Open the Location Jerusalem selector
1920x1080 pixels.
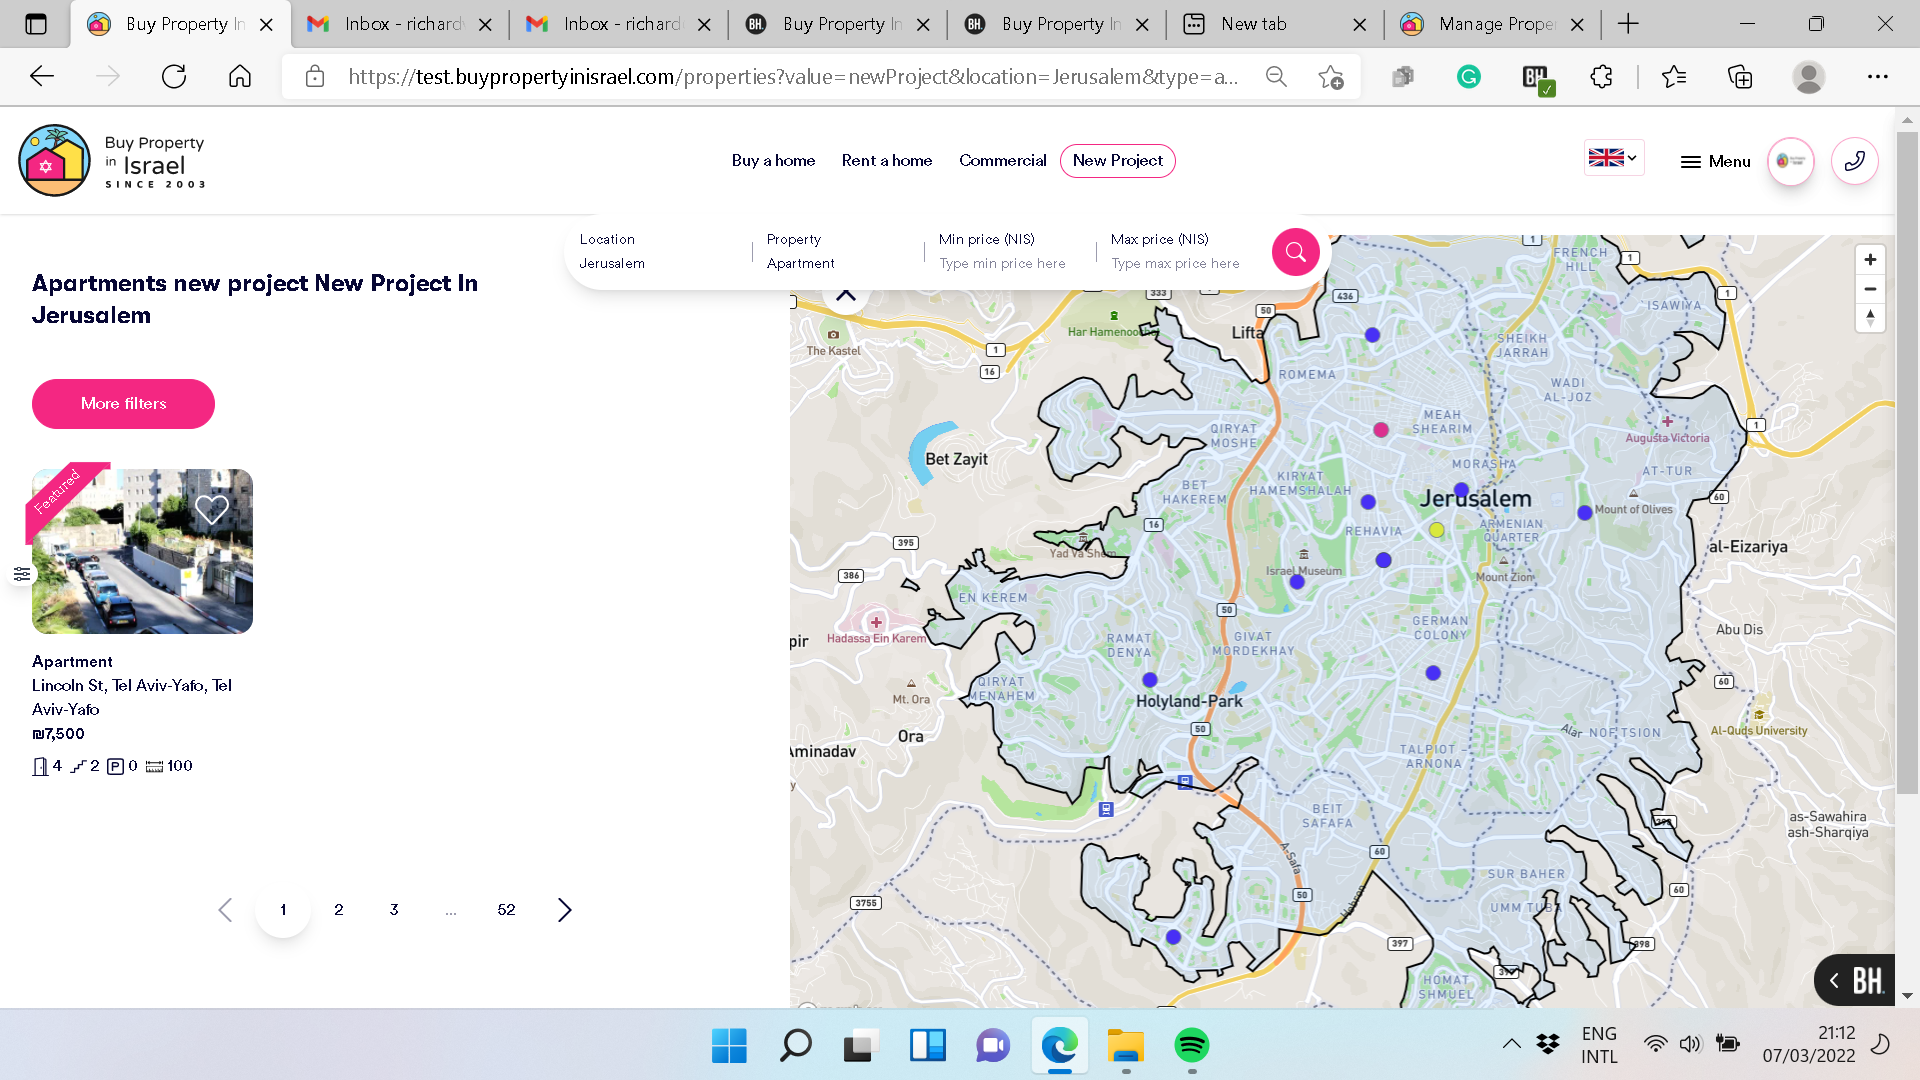click(612, 263)
